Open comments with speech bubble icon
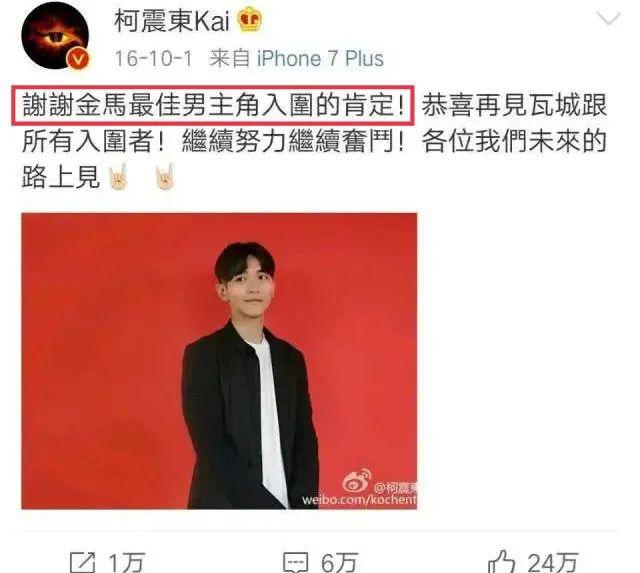Screen dimensions: 640x573 (295, 563)
